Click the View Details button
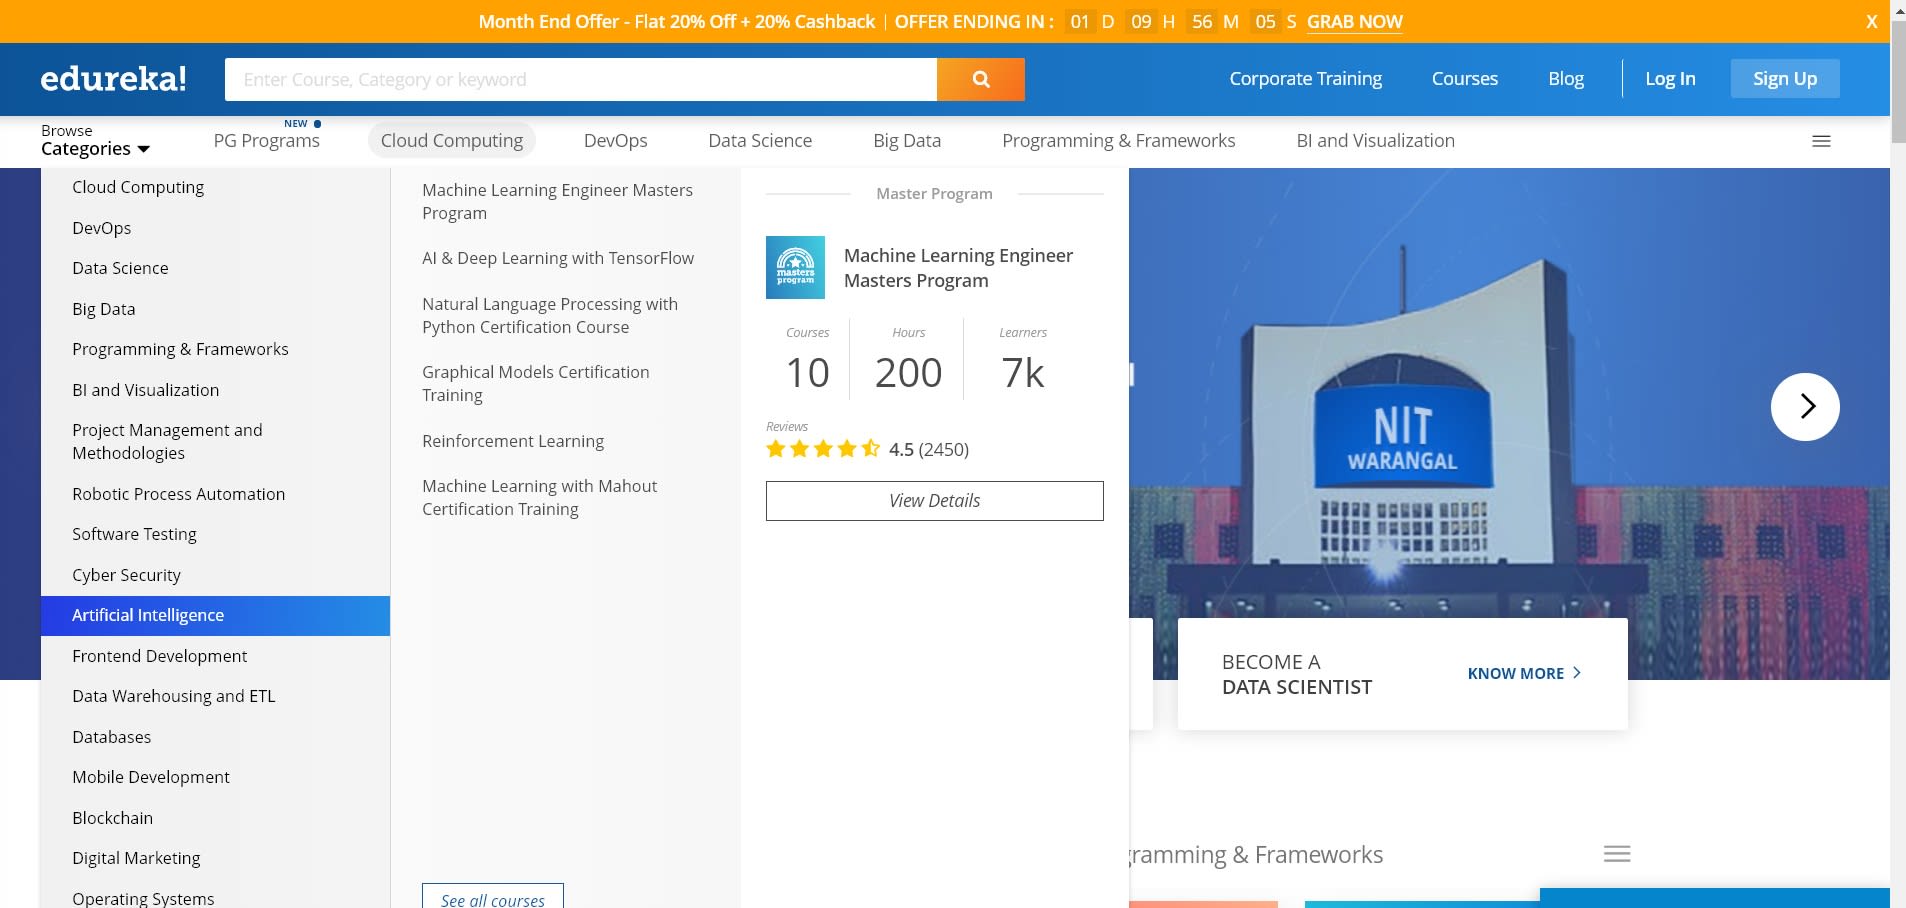This screenshot has width=1906, height=908. tap(934, 501)
